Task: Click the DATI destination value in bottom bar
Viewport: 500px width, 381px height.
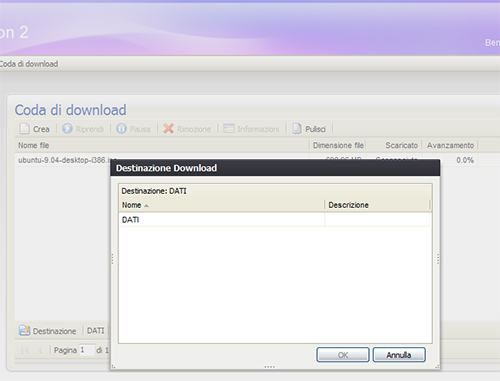Action: point(96,331)
